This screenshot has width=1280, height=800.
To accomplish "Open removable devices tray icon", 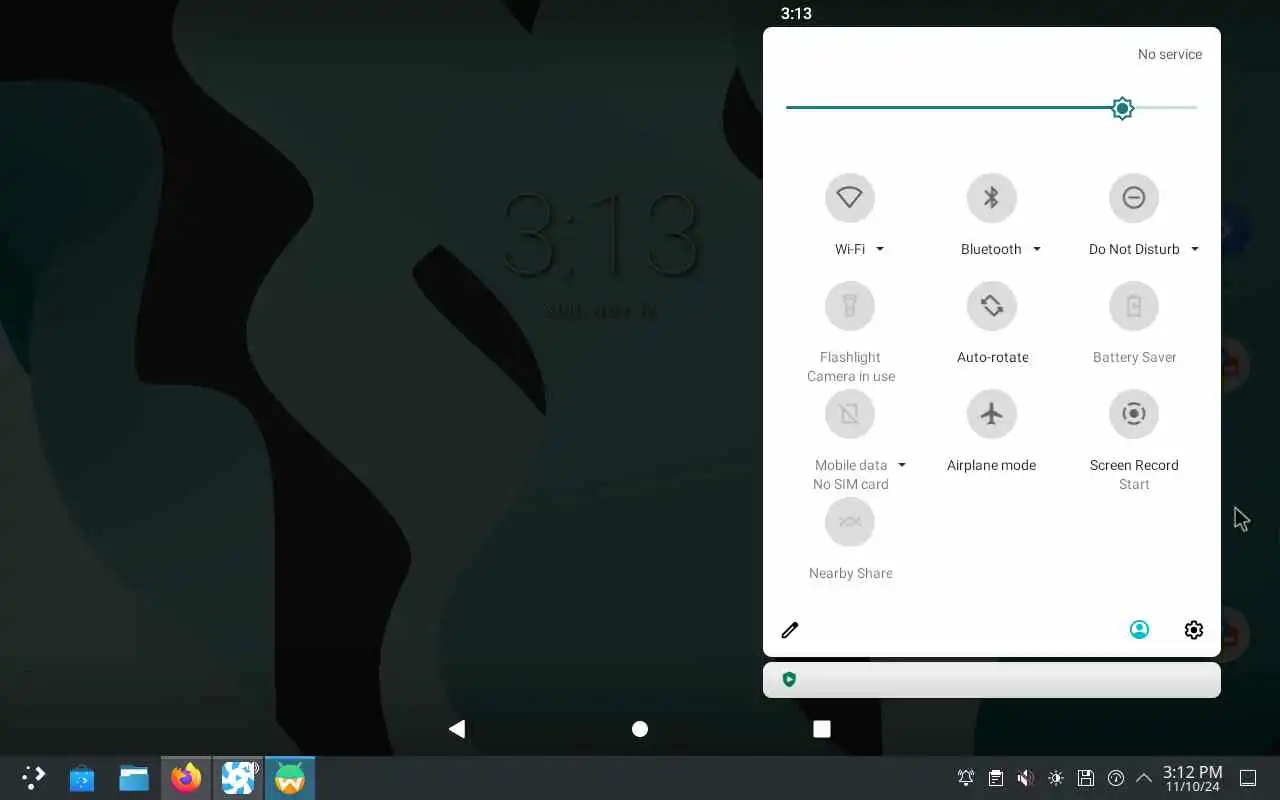I will point(1086,778).
